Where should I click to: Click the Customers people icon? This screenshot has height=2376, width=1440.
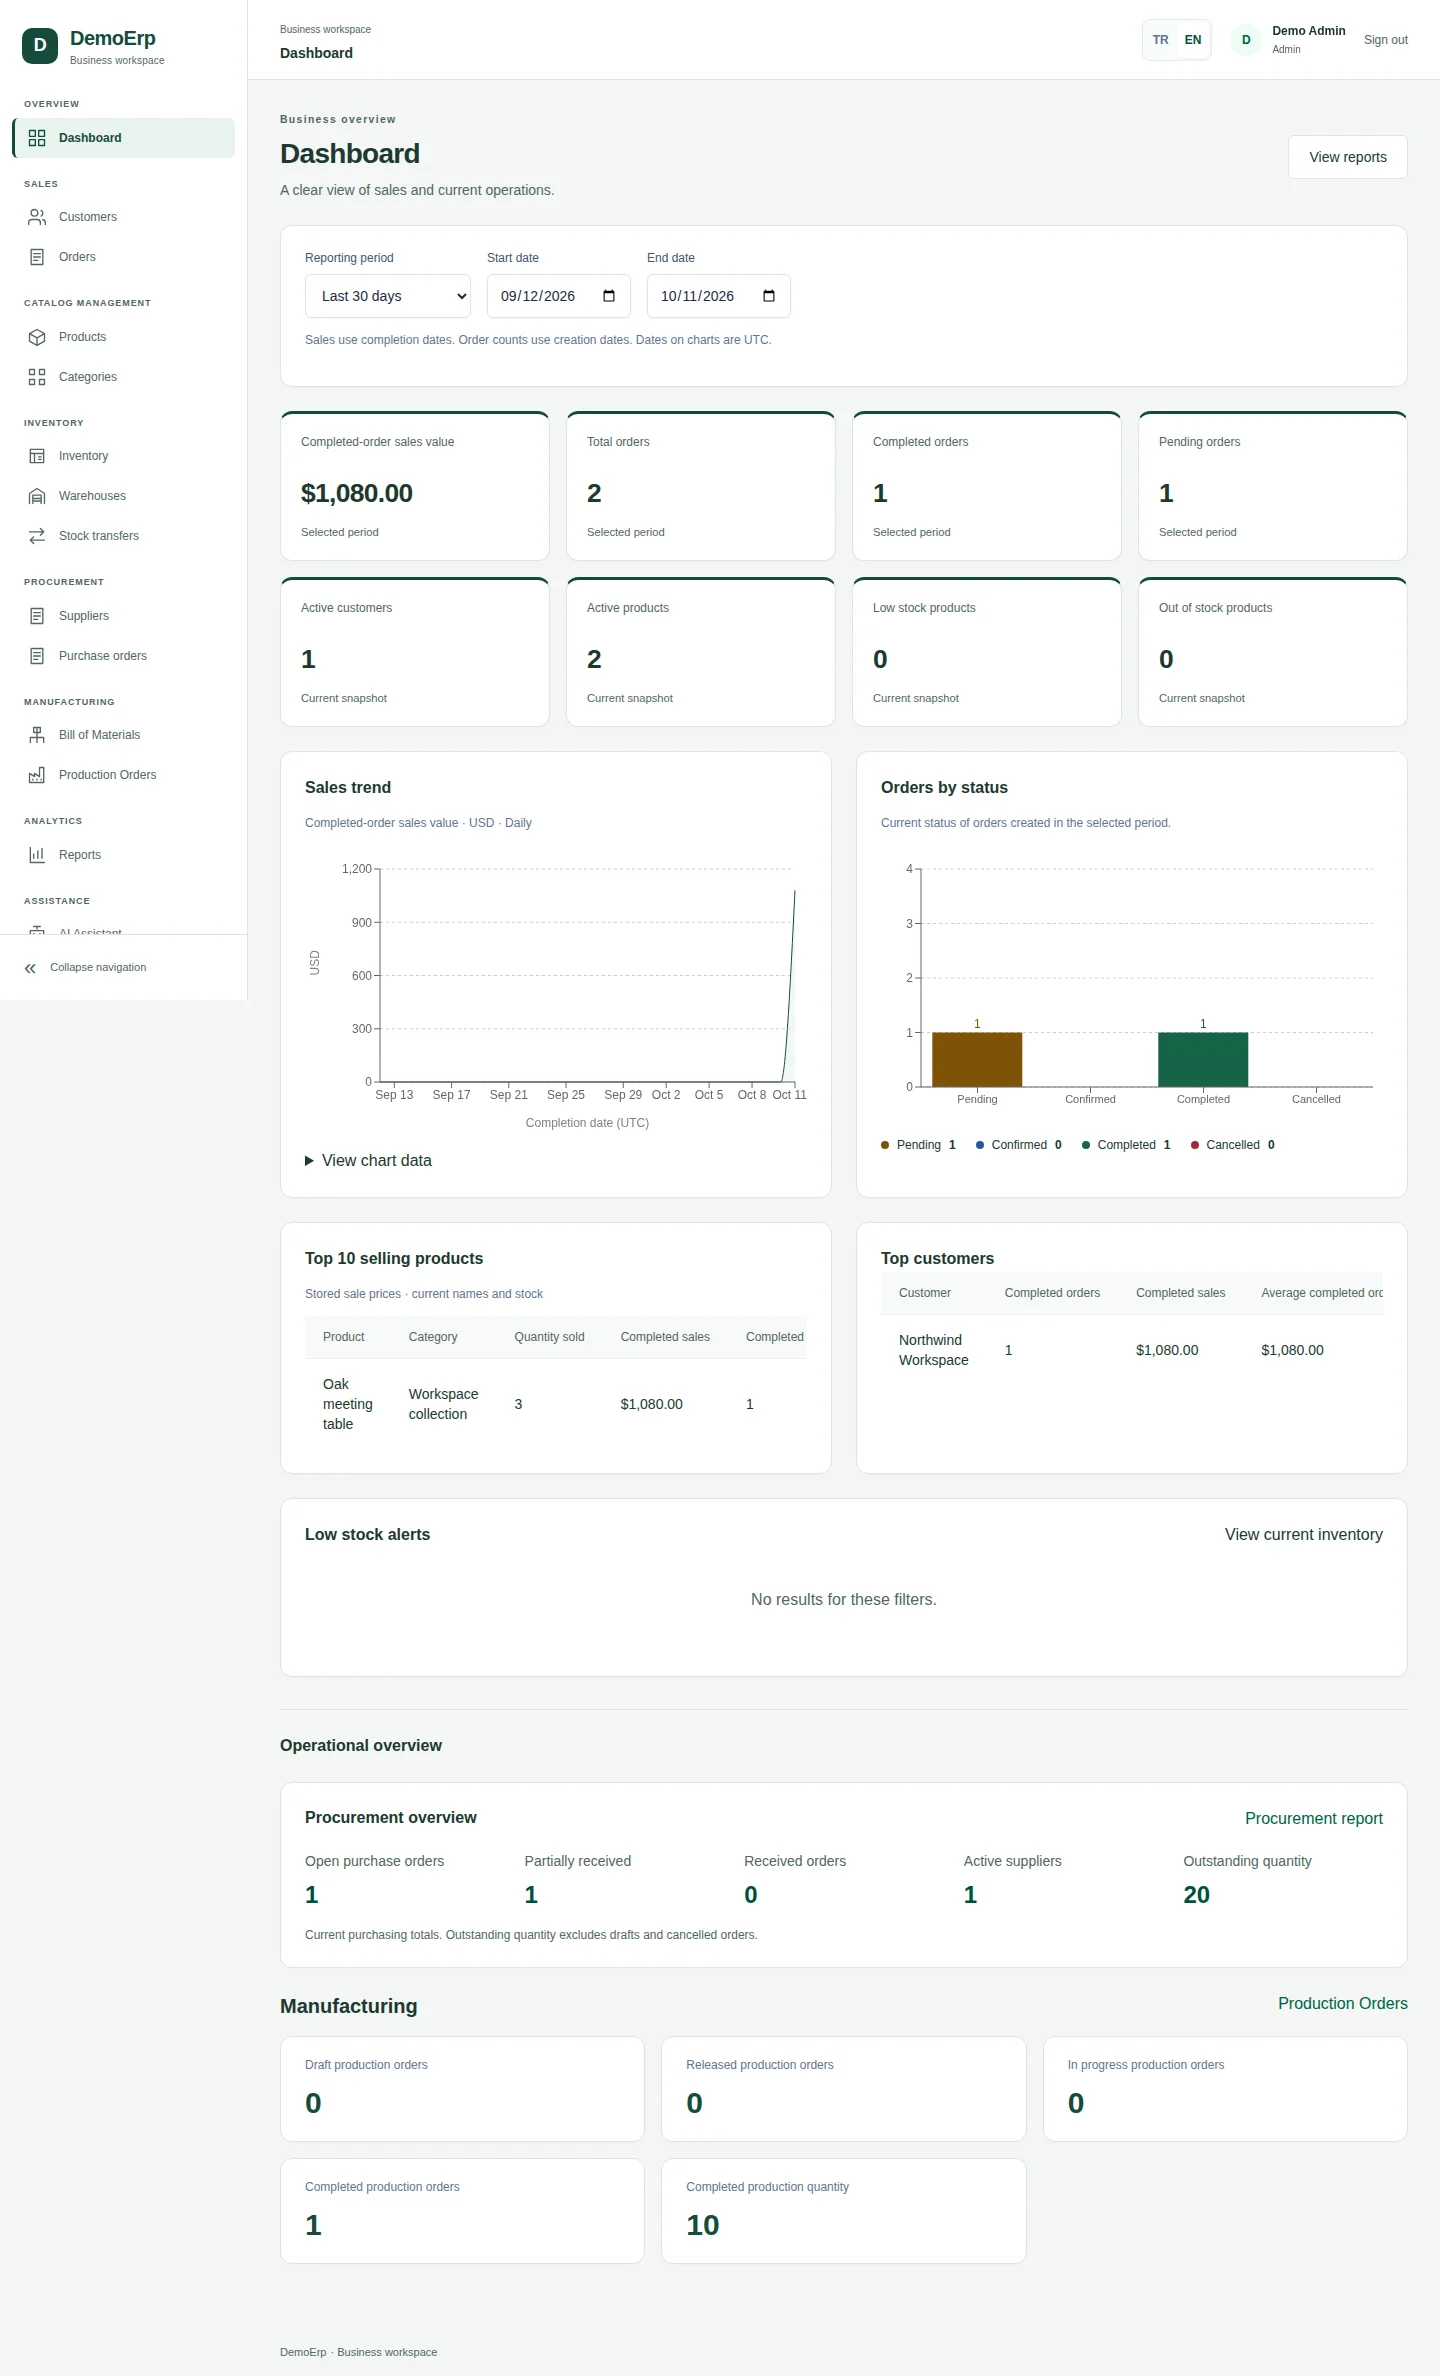click(x=37, y=217)
